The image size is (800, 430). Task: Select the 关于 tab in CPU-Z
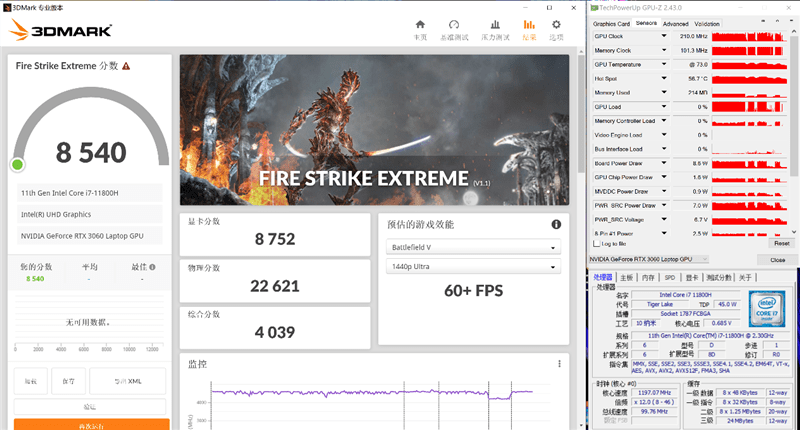(x=745, y=277)
